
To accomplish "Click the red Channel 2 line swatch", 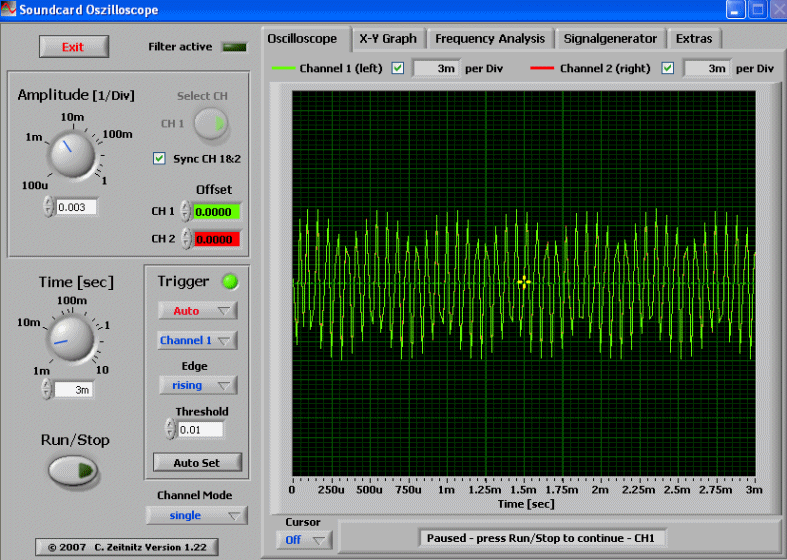I will (x=542, y=68).
